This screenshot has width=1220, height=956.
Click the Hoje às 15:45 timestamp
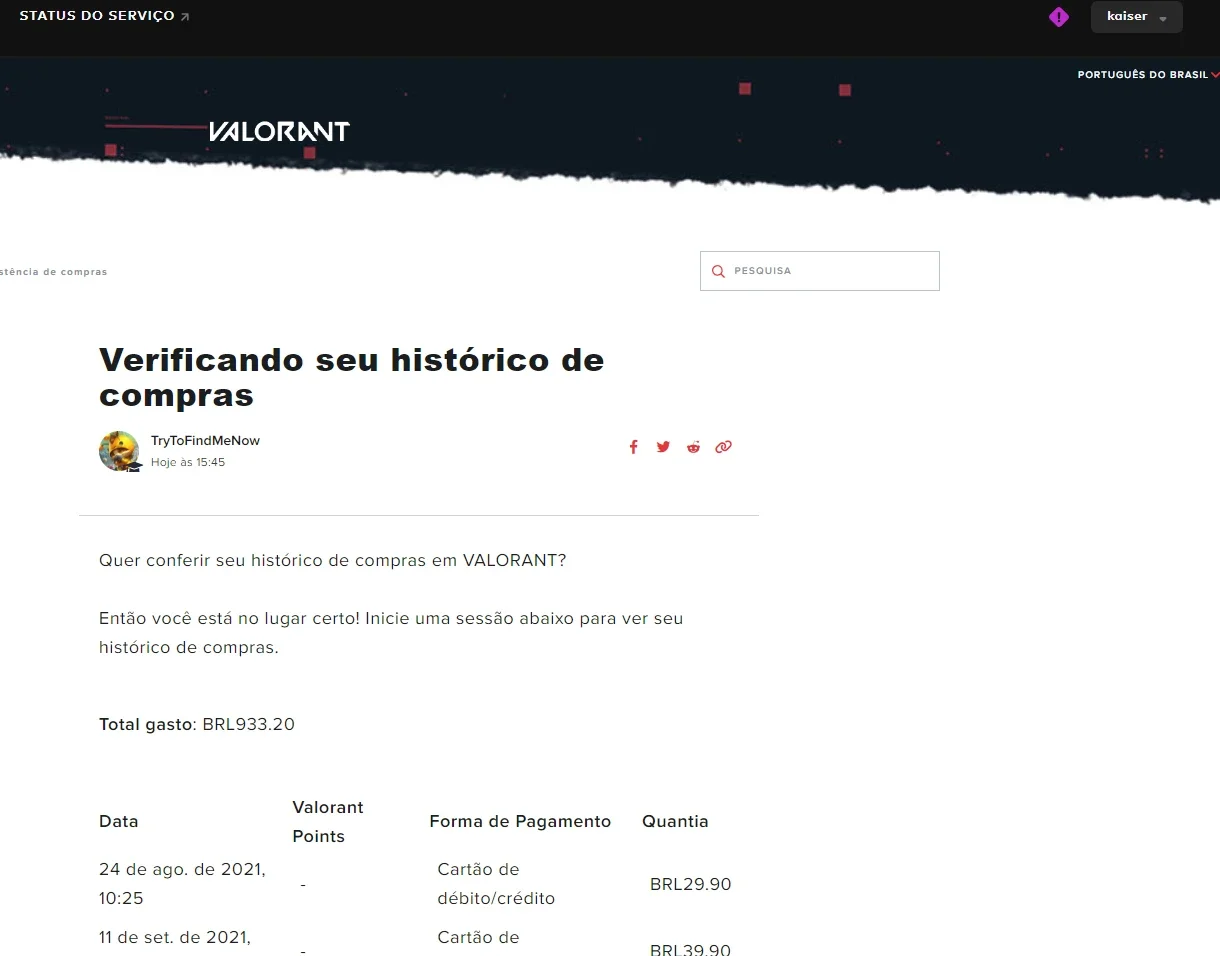188,463
